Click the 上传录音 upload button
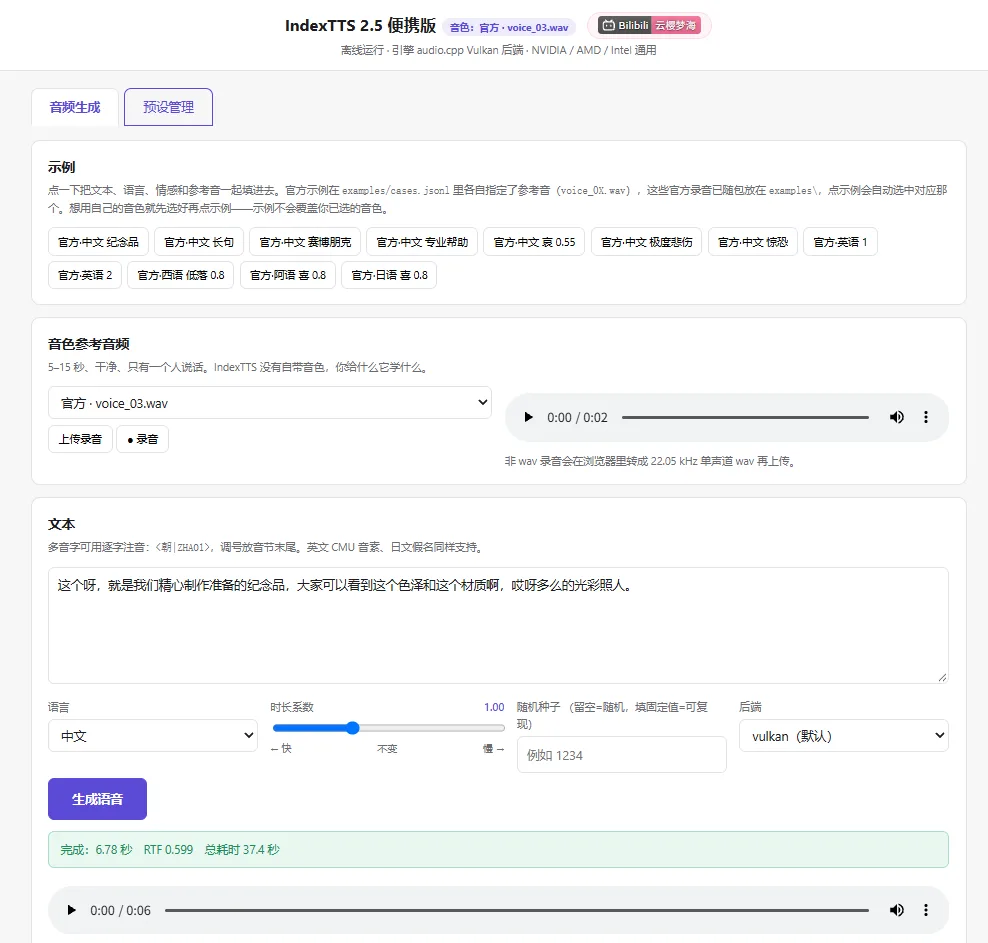Screen dimensions: 988x943 click(x=80, y=439)
